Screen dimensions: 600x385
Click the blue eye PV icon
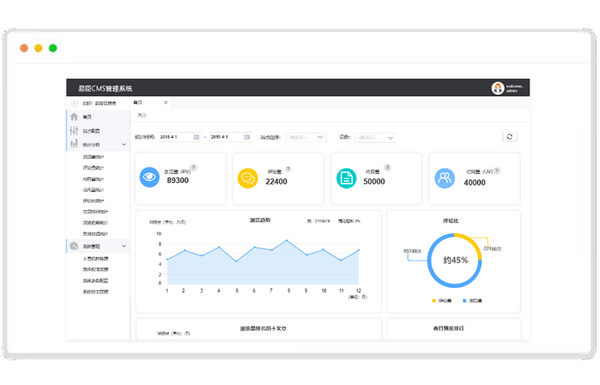click(x=149, y=177)
